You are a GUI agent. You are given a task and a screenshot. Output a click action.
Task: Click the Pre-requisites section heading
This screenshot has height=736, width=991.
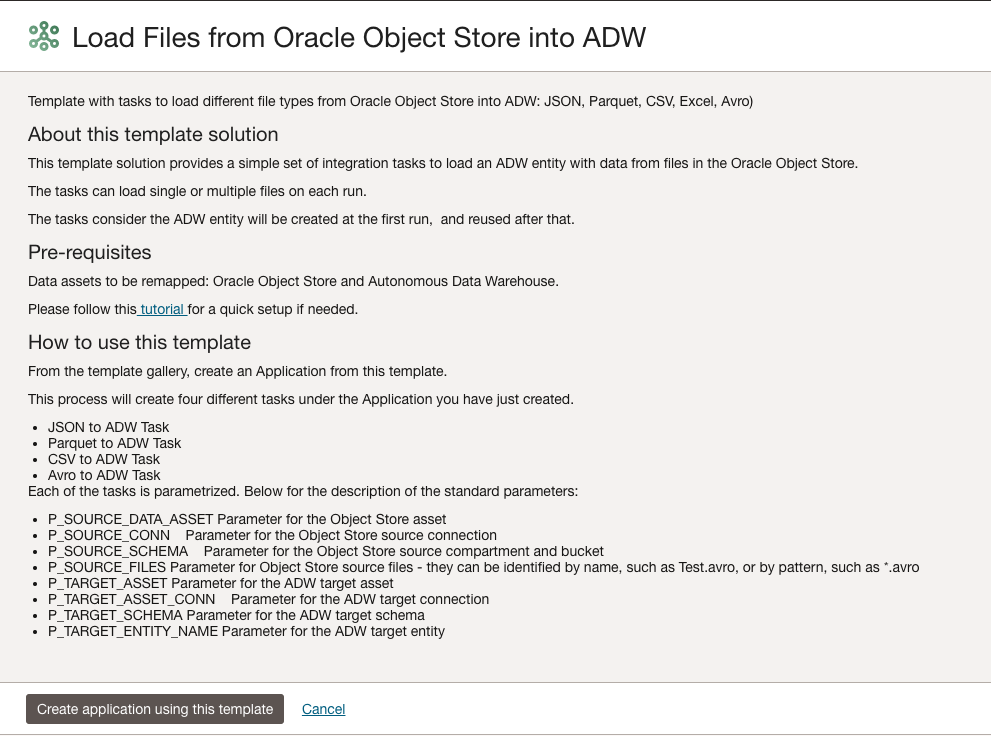pos(89,252)
